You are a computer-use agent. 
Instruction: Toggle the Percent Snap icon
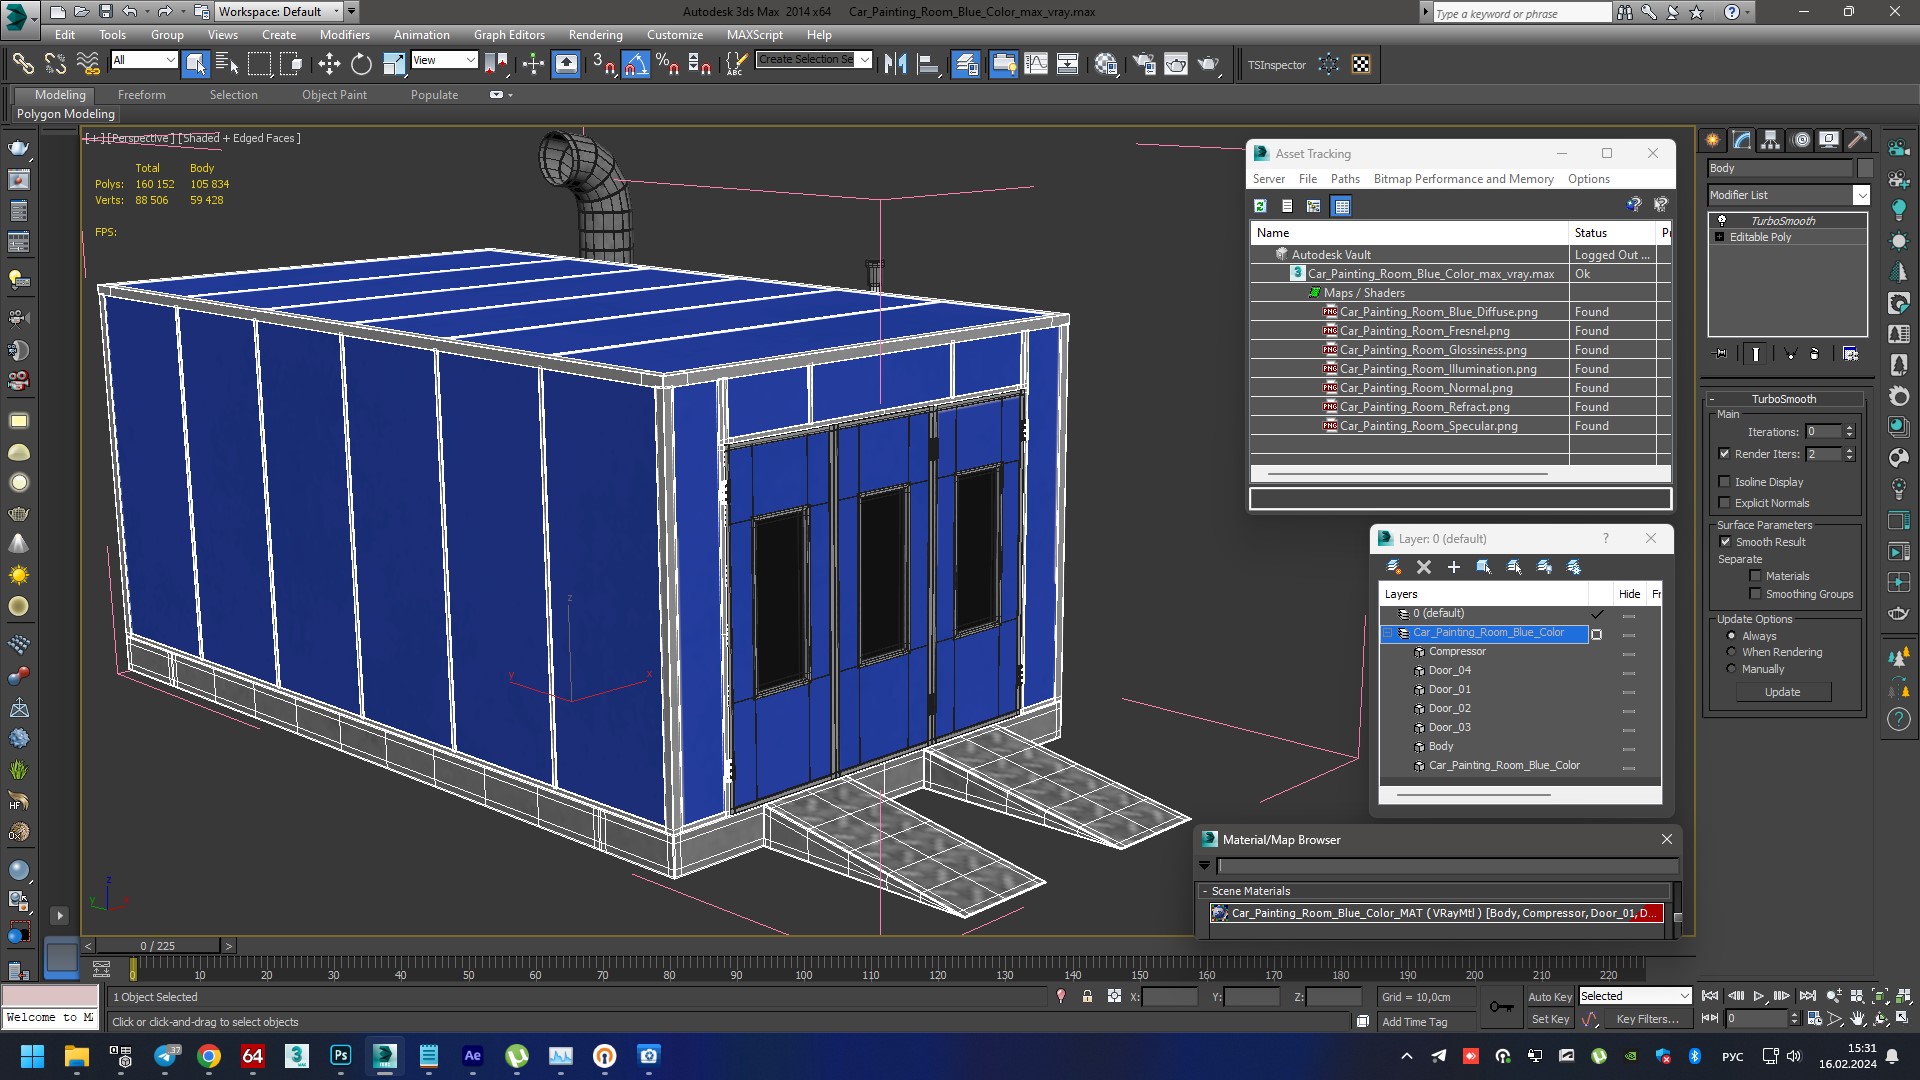click(667, 64)
